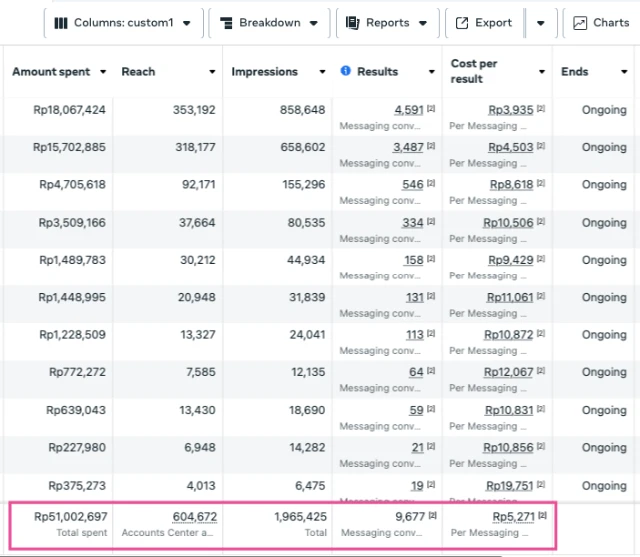The width and height of the screenshot is (640, 557).
Task: Open the 4,591 results link
Action: click(x=409, y=110)
